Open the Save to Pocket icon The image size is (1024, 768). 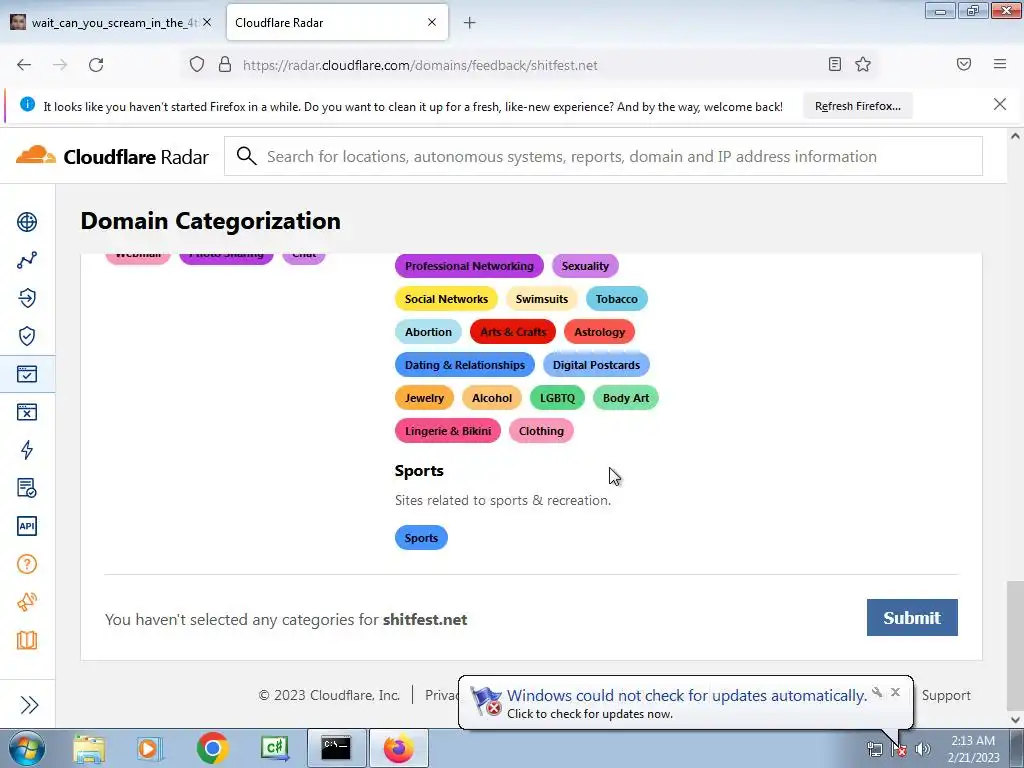coord(964,64)
